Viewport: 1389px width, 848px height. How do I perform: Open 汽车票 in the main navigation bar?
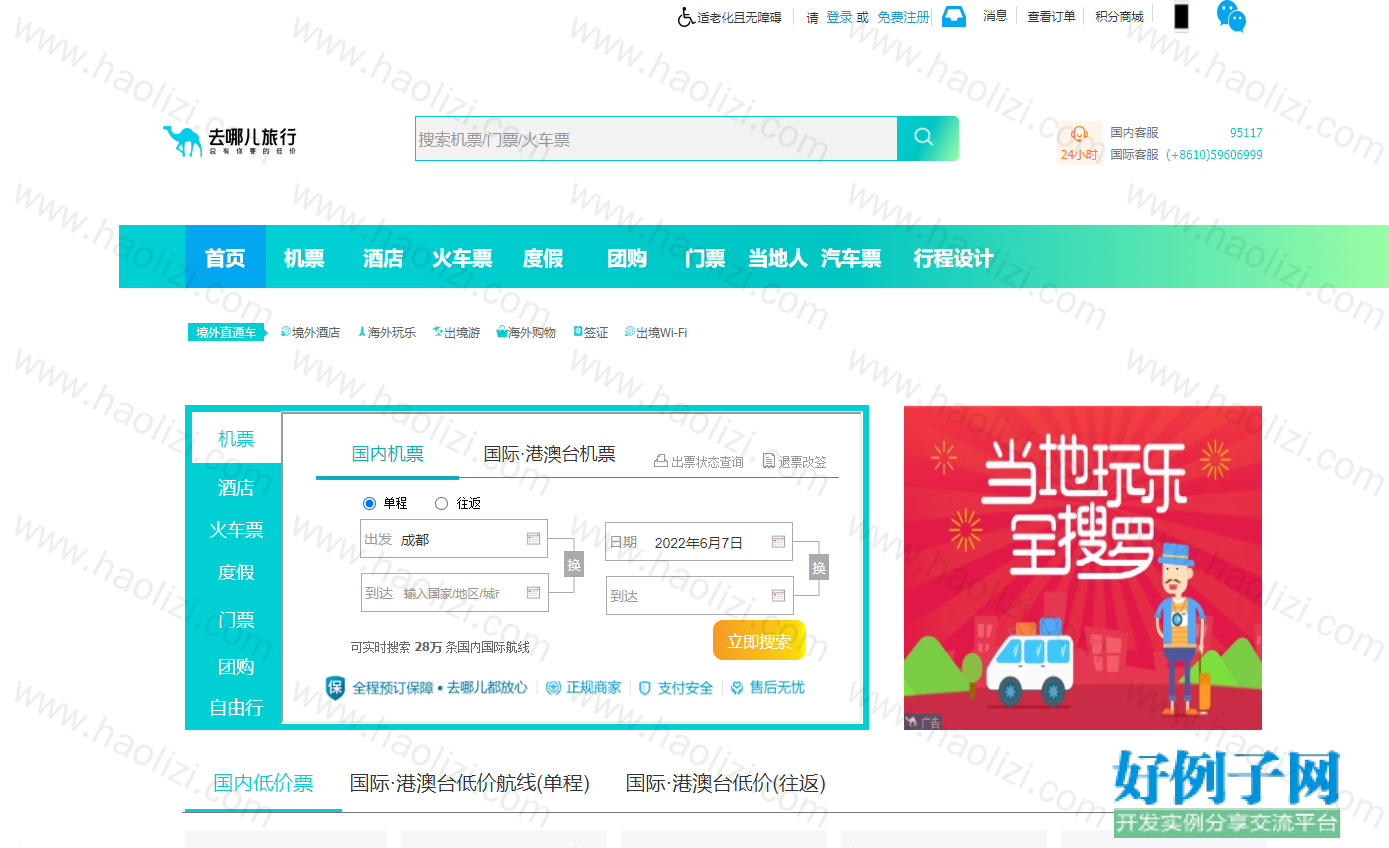(851, 258)
